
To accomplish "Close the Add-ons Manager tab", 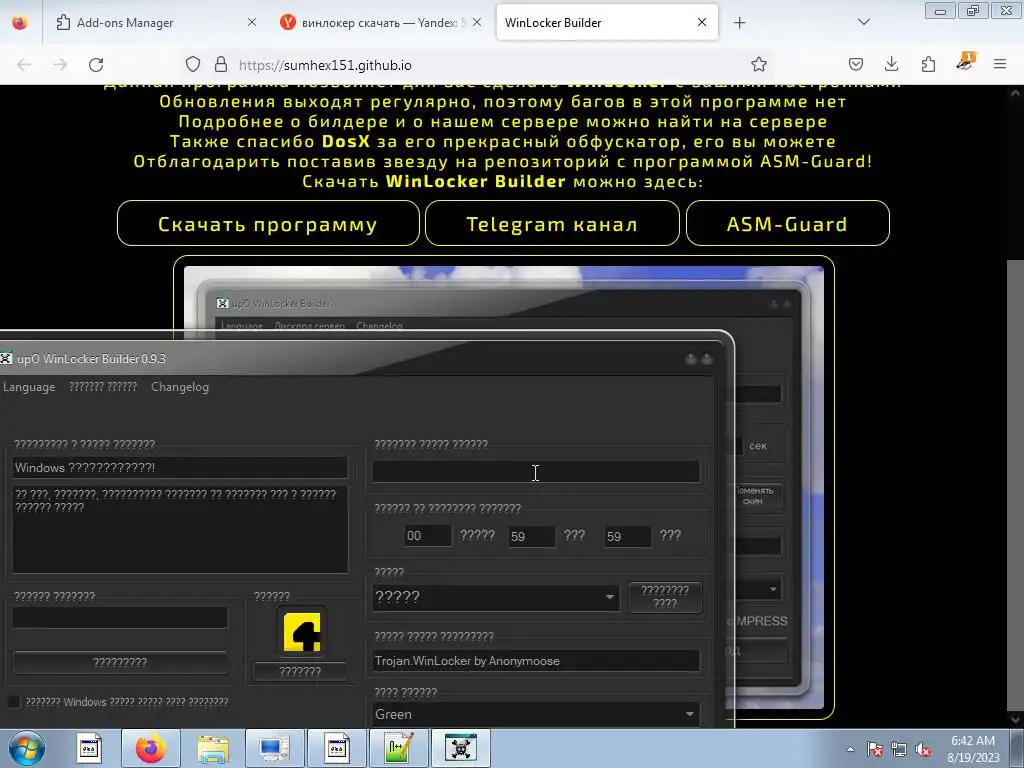I will pos(251,22).
